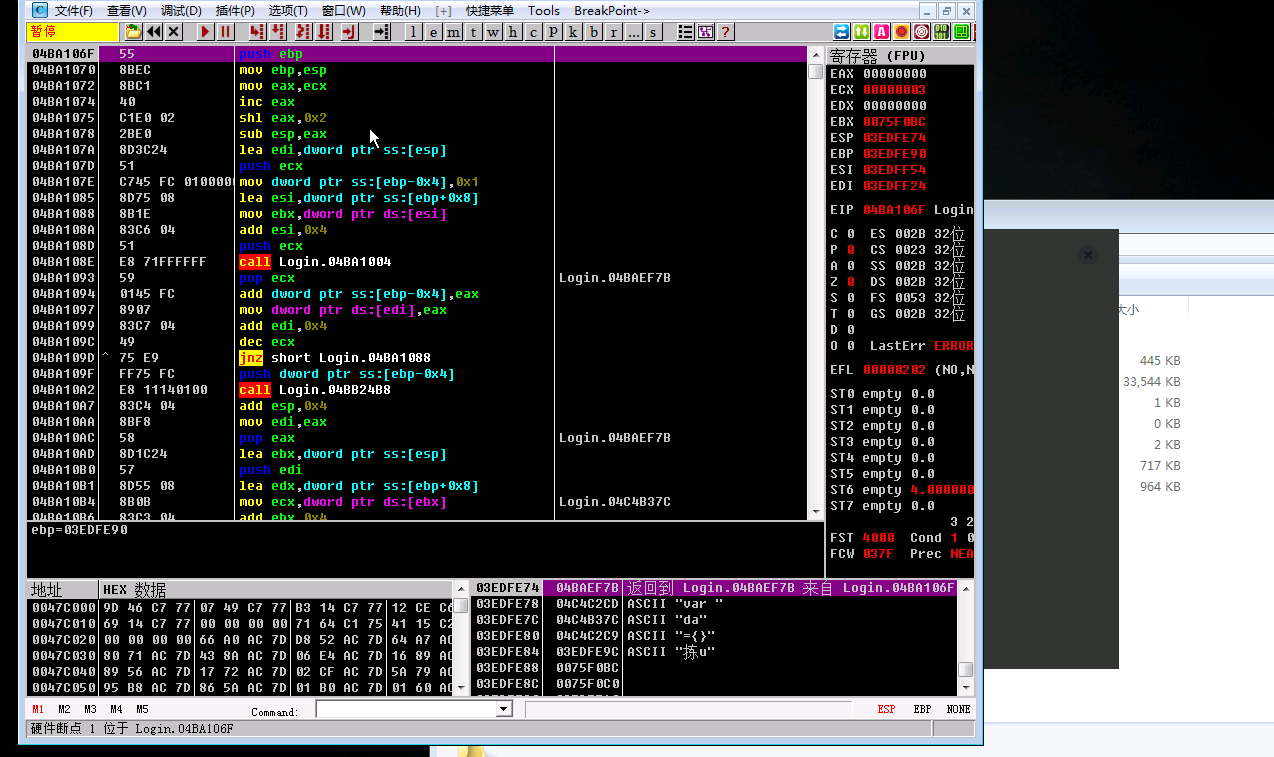1274x757 pixels.
Task: Click inside the Command text input field
Action: pyautogui.click(x=405, y=709)
